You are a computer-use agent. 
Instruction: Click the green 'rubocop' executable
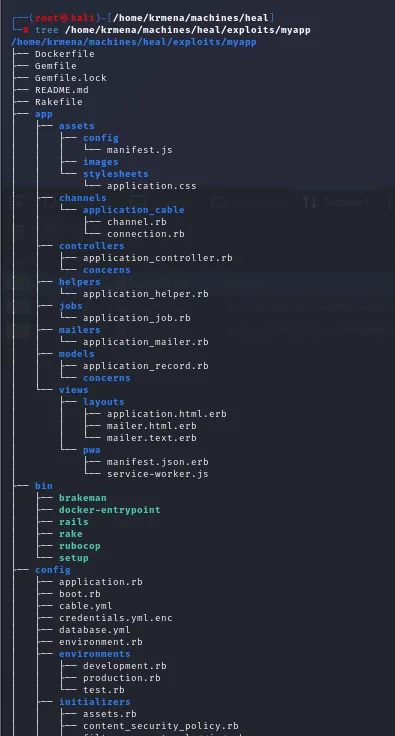pyautogui.click(x=80, y=546)
